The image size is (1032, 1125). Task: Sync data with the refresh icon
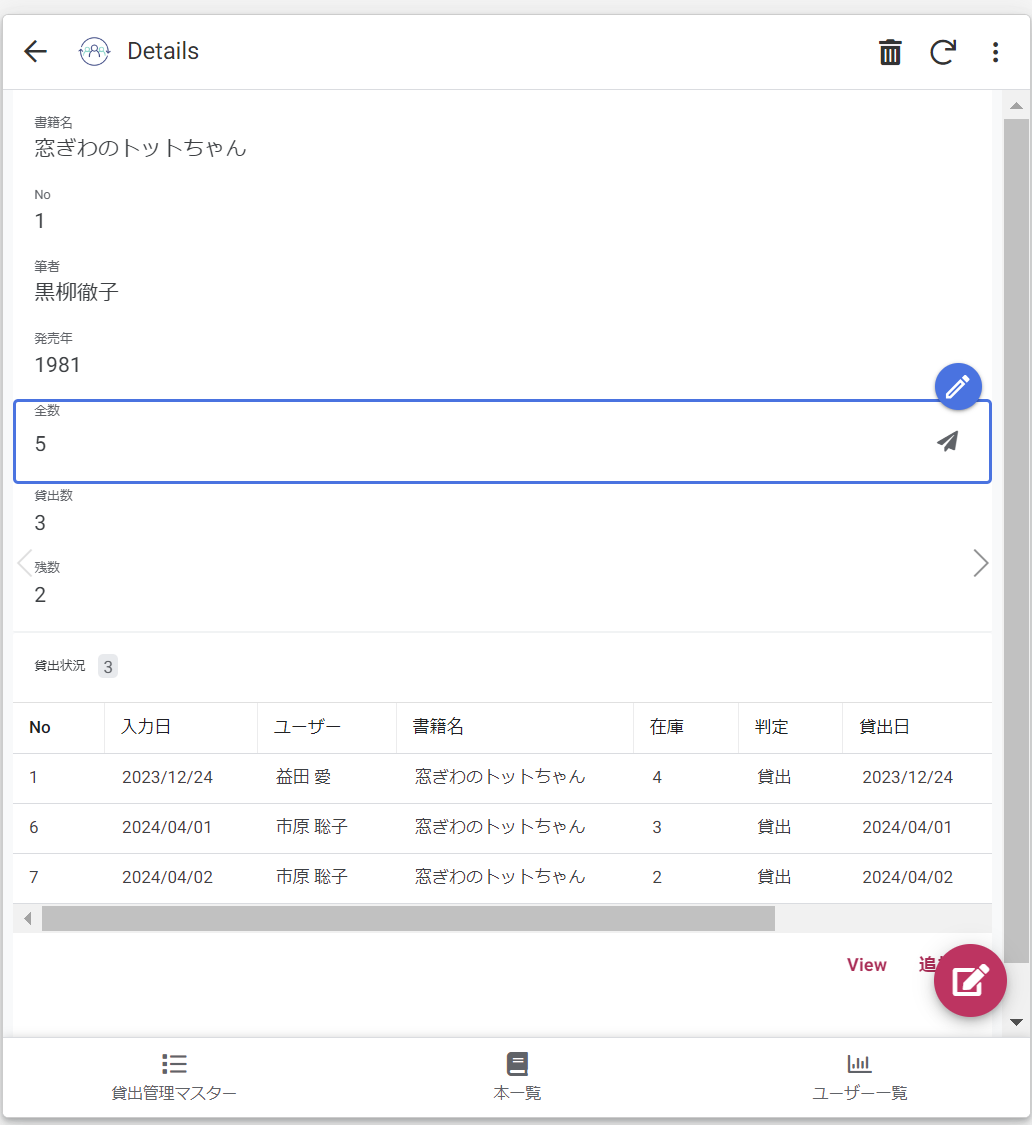(x=942, y=52)
